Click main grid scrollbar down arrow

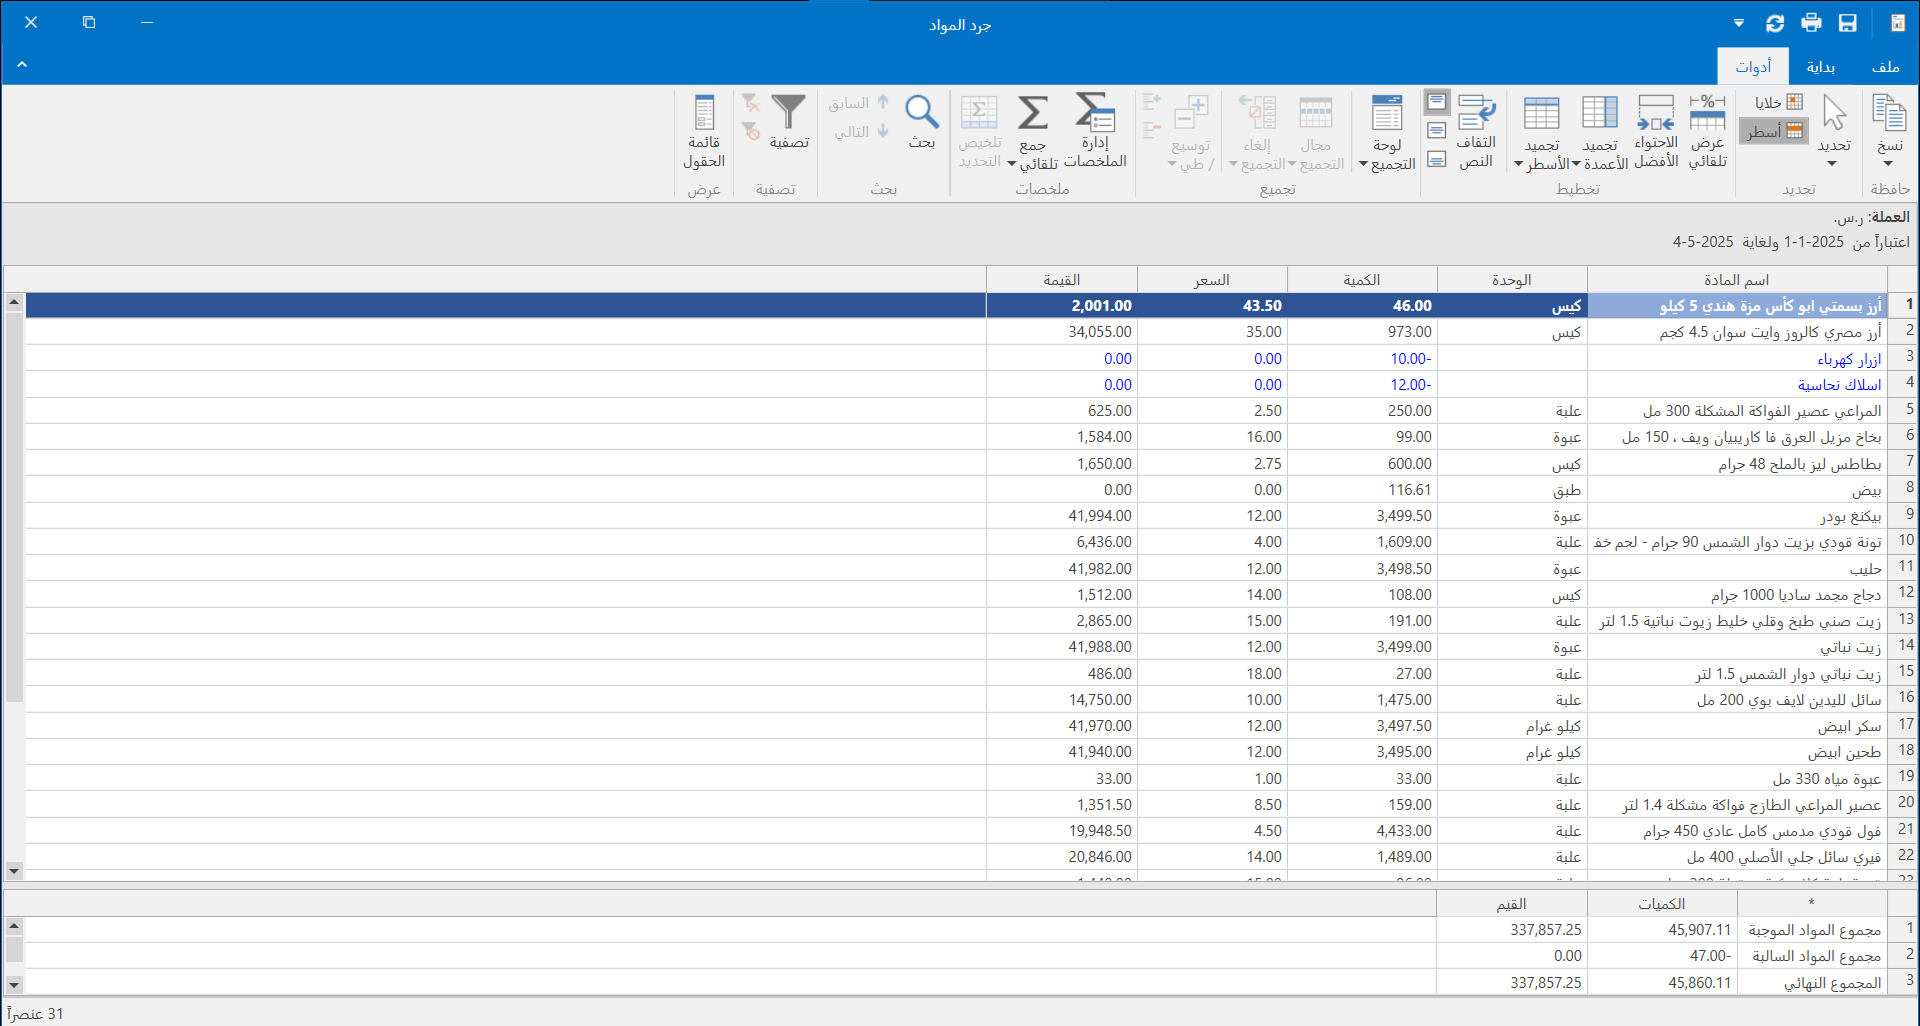click(14, 871)
